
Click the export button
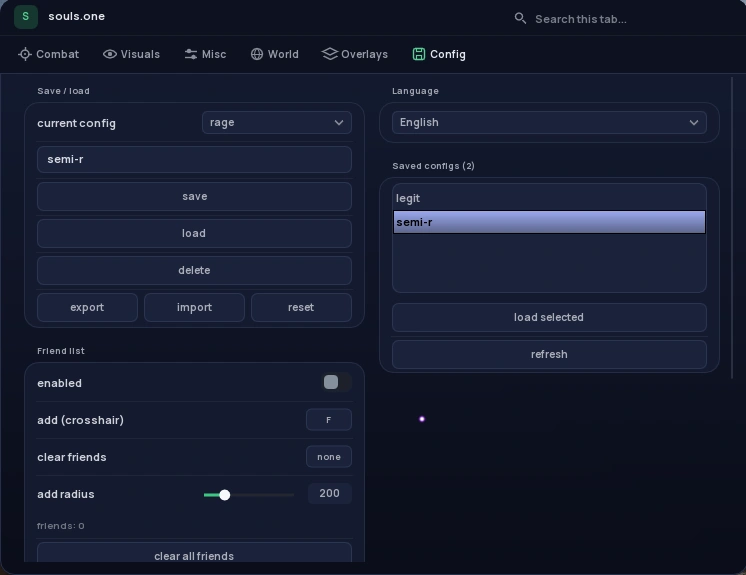88,308
